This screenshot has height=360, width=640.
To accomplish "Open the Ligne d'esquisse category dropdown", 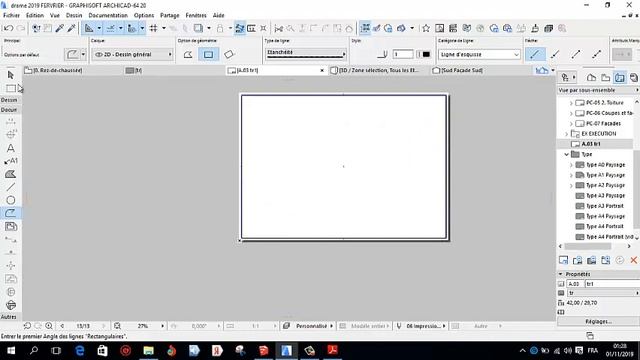I will pyautogui.click(x=479, y=54).
